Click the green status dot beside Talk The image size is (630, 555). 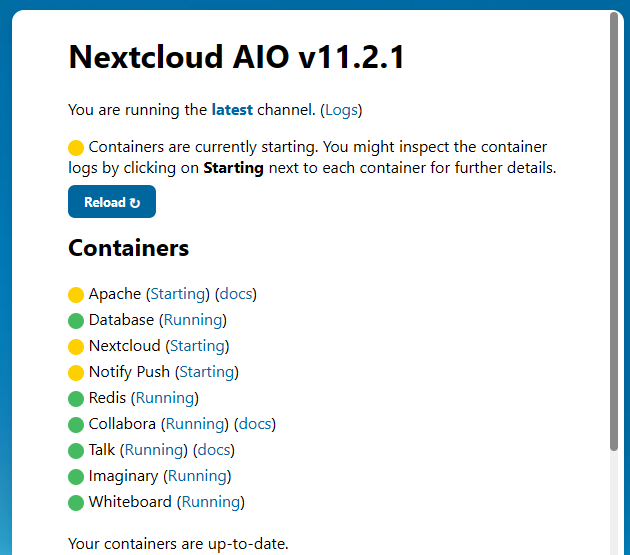tap(76, 451)
